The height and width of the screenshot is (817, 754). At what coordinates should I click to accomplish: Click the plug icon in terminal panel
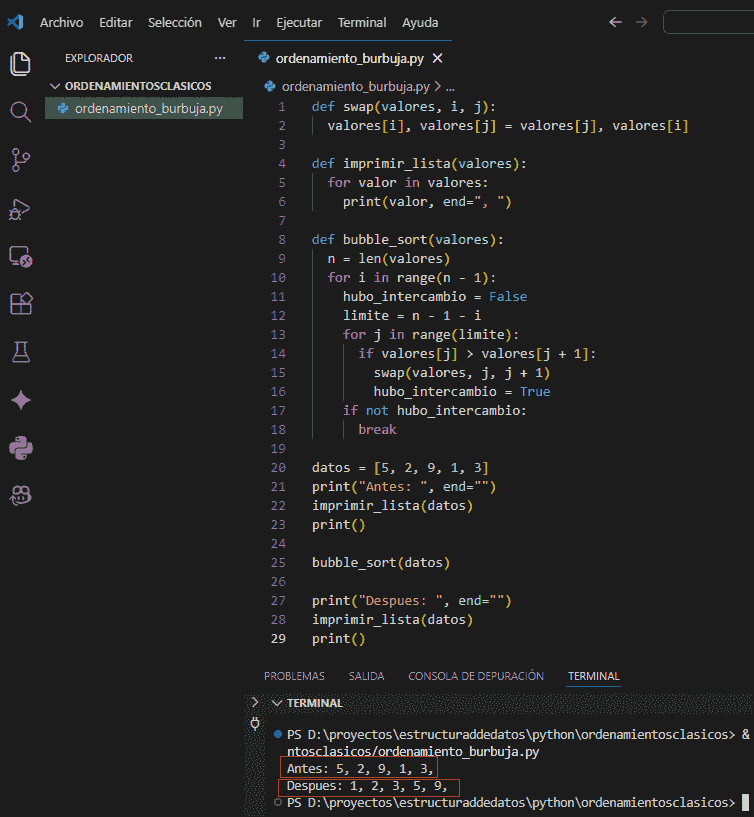[x=255, y=723]
